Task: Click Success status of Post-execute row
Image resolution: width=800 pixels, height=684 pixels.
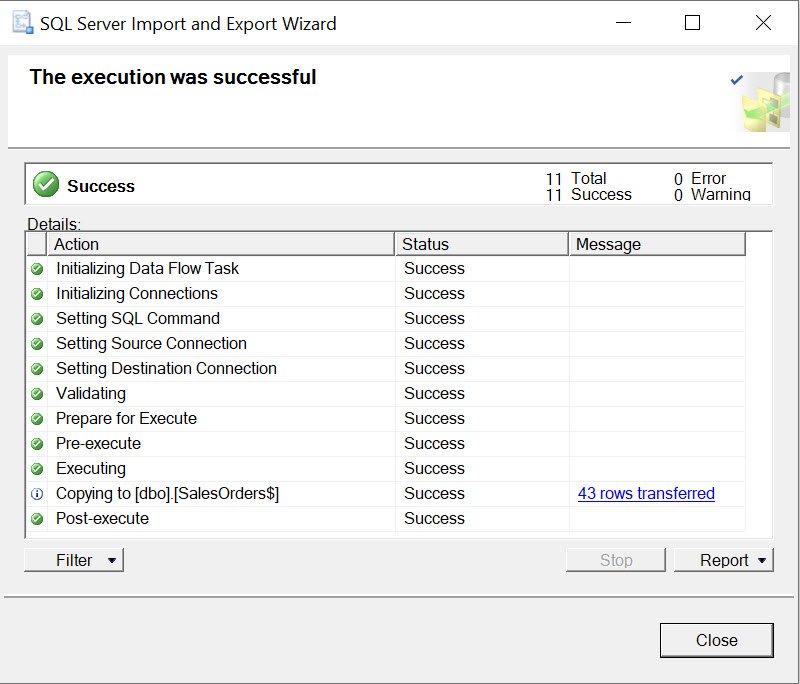Action: pos(434,518)
